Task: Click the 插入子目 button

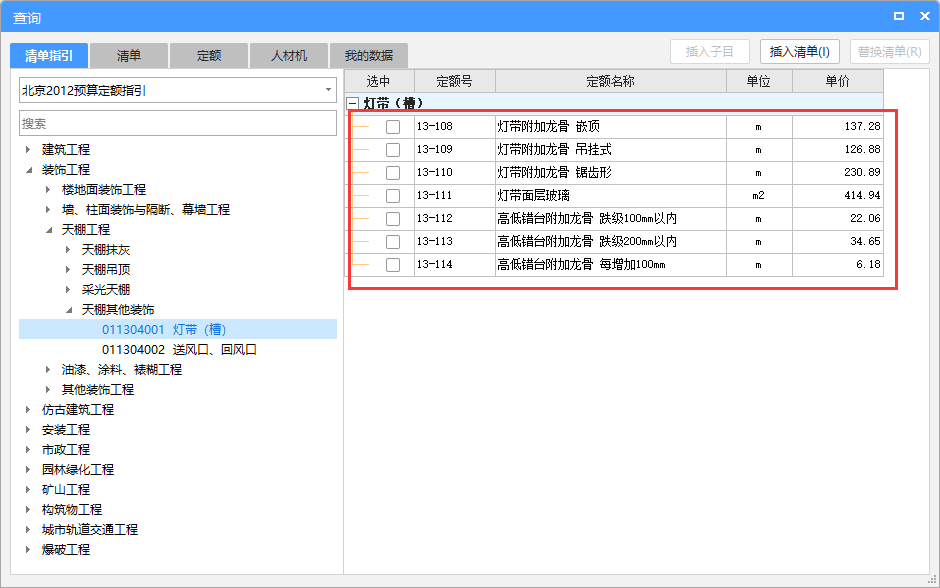Action: [710, 52]
